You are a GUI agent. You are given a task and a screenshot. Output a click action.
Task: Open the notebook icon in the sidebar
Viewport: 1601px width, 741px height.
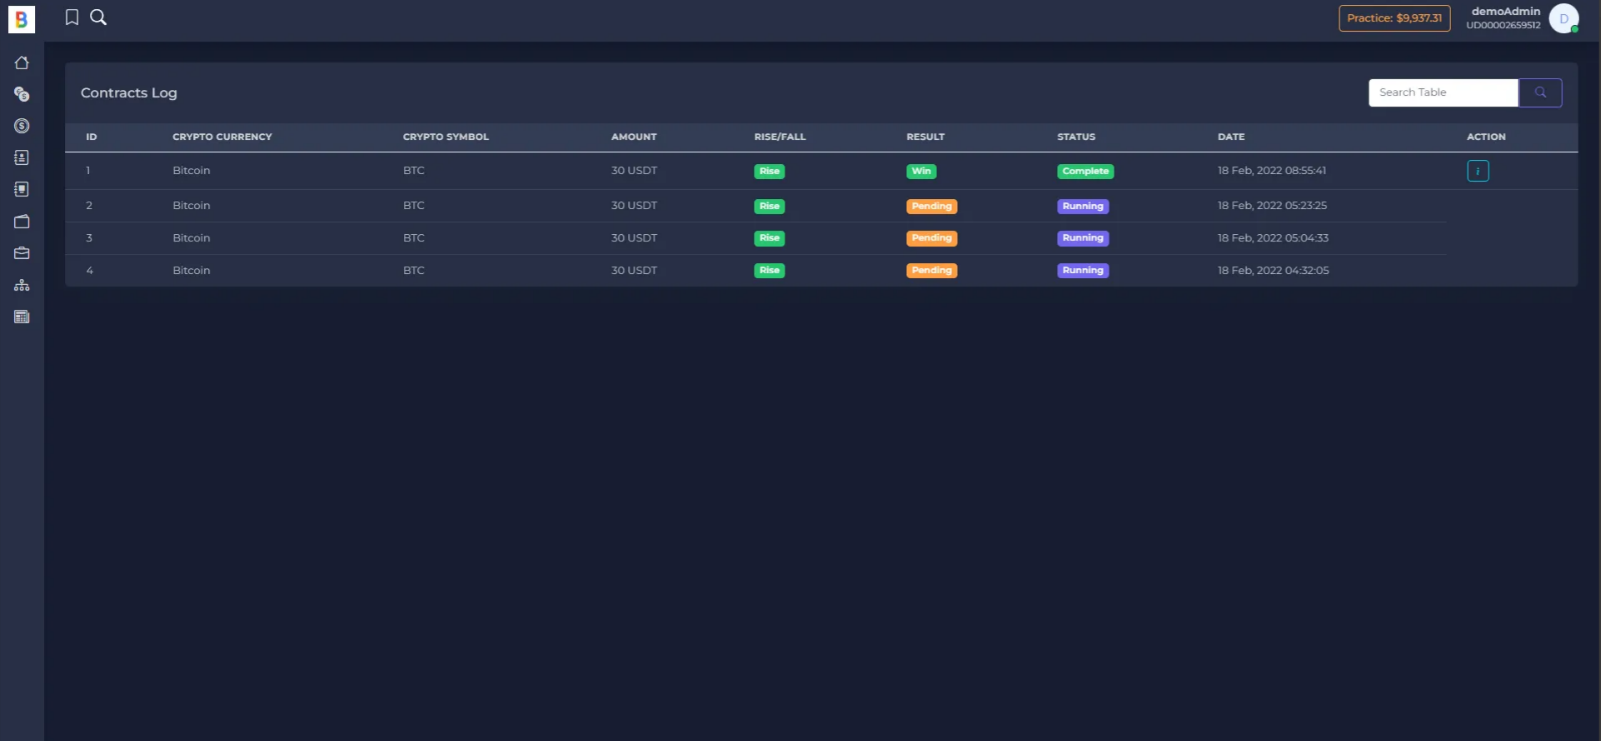[x=21, y=190]
